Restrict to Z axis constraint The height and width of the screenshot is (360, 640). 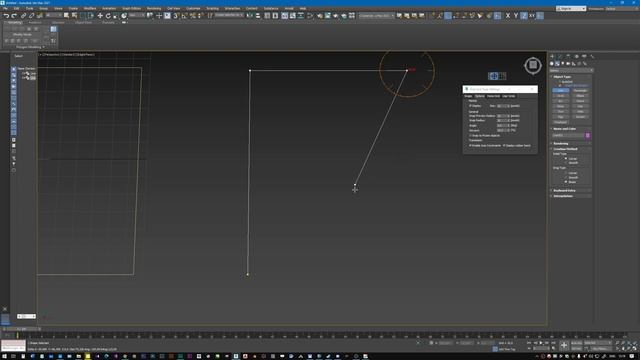[x=524, y=16]
